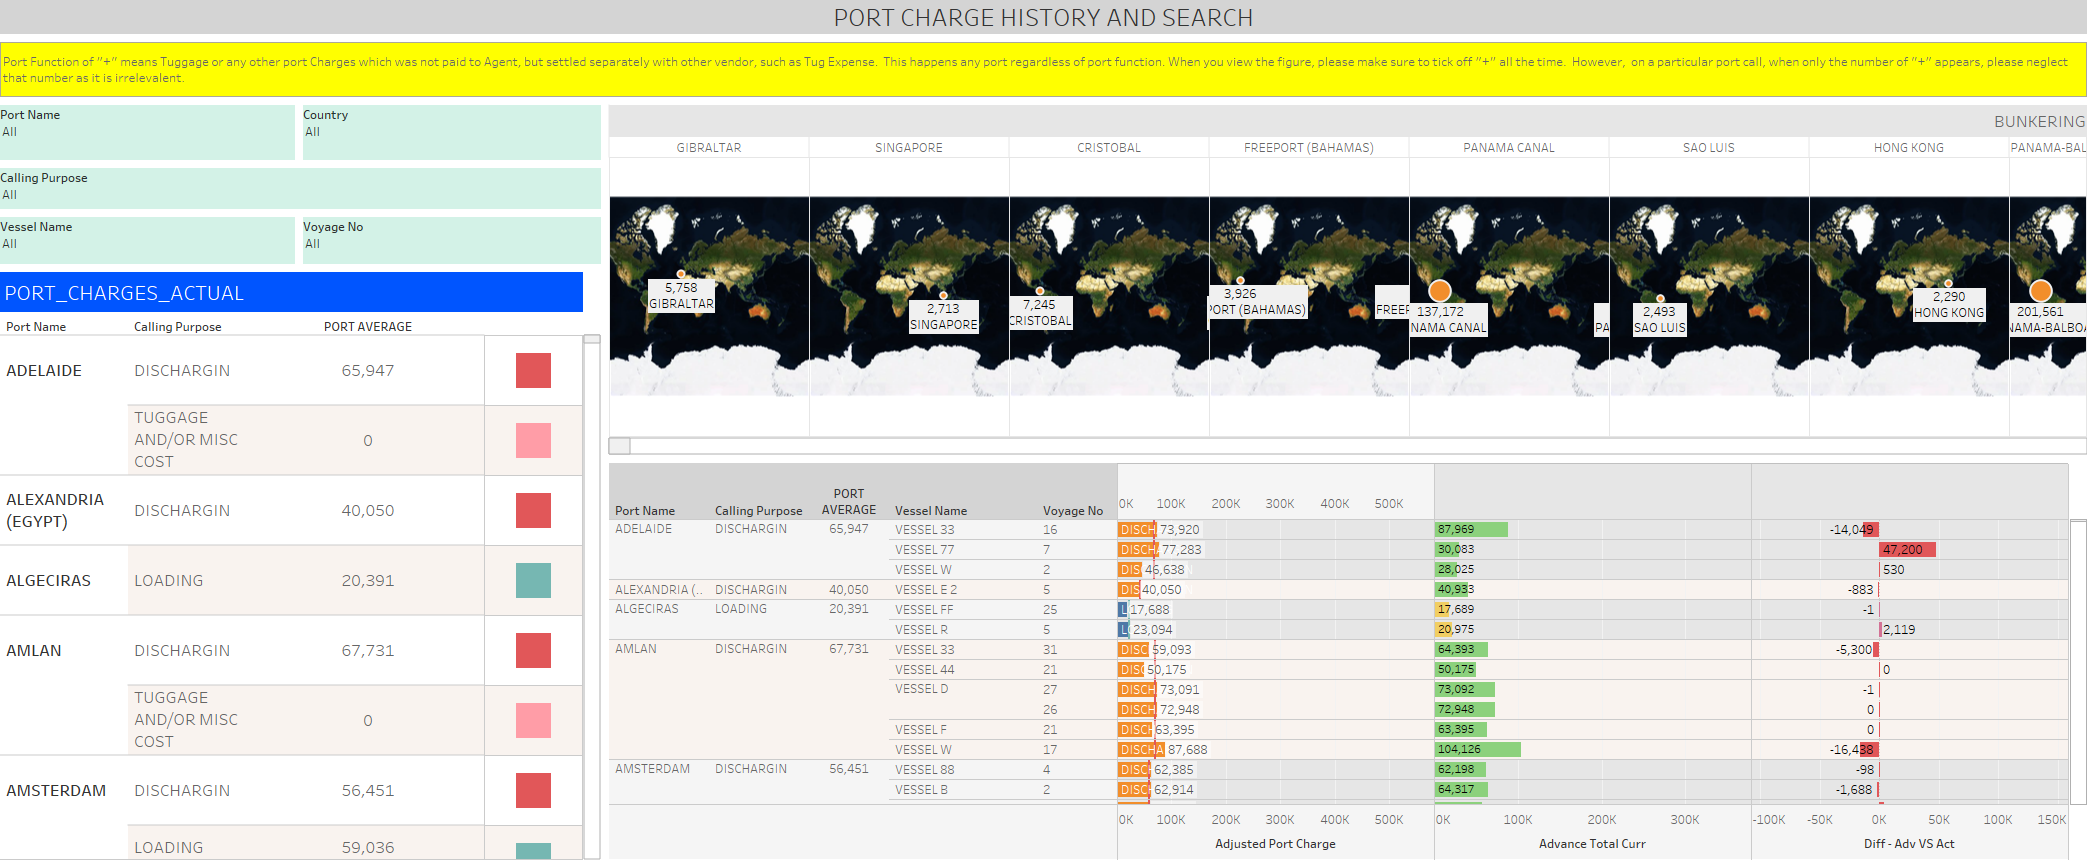Select the SAO LUIS map thumbnail
The width and height of the screenshot is (2087, 860).
(1709, 296)
